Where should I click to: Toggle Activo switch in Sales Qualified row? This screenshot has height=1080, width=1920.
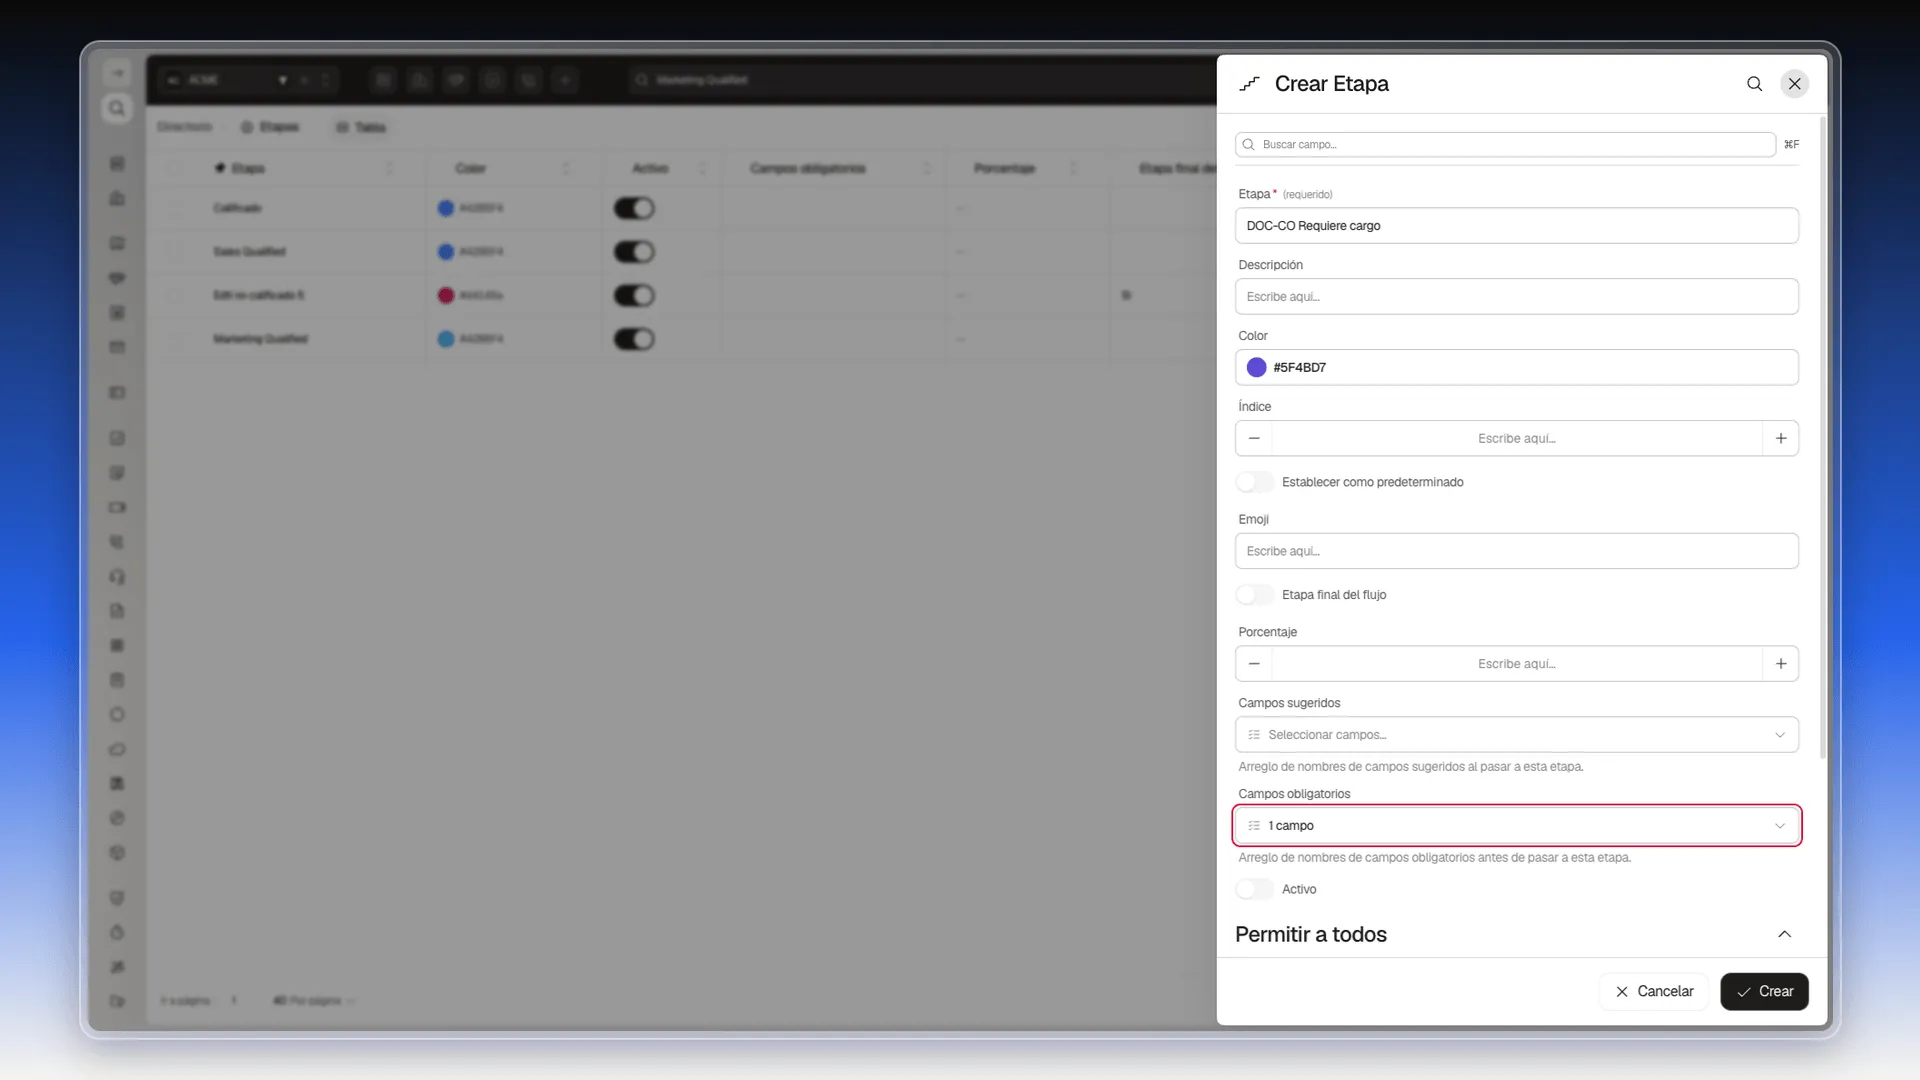pyautogui.click(x=634, y=252)
